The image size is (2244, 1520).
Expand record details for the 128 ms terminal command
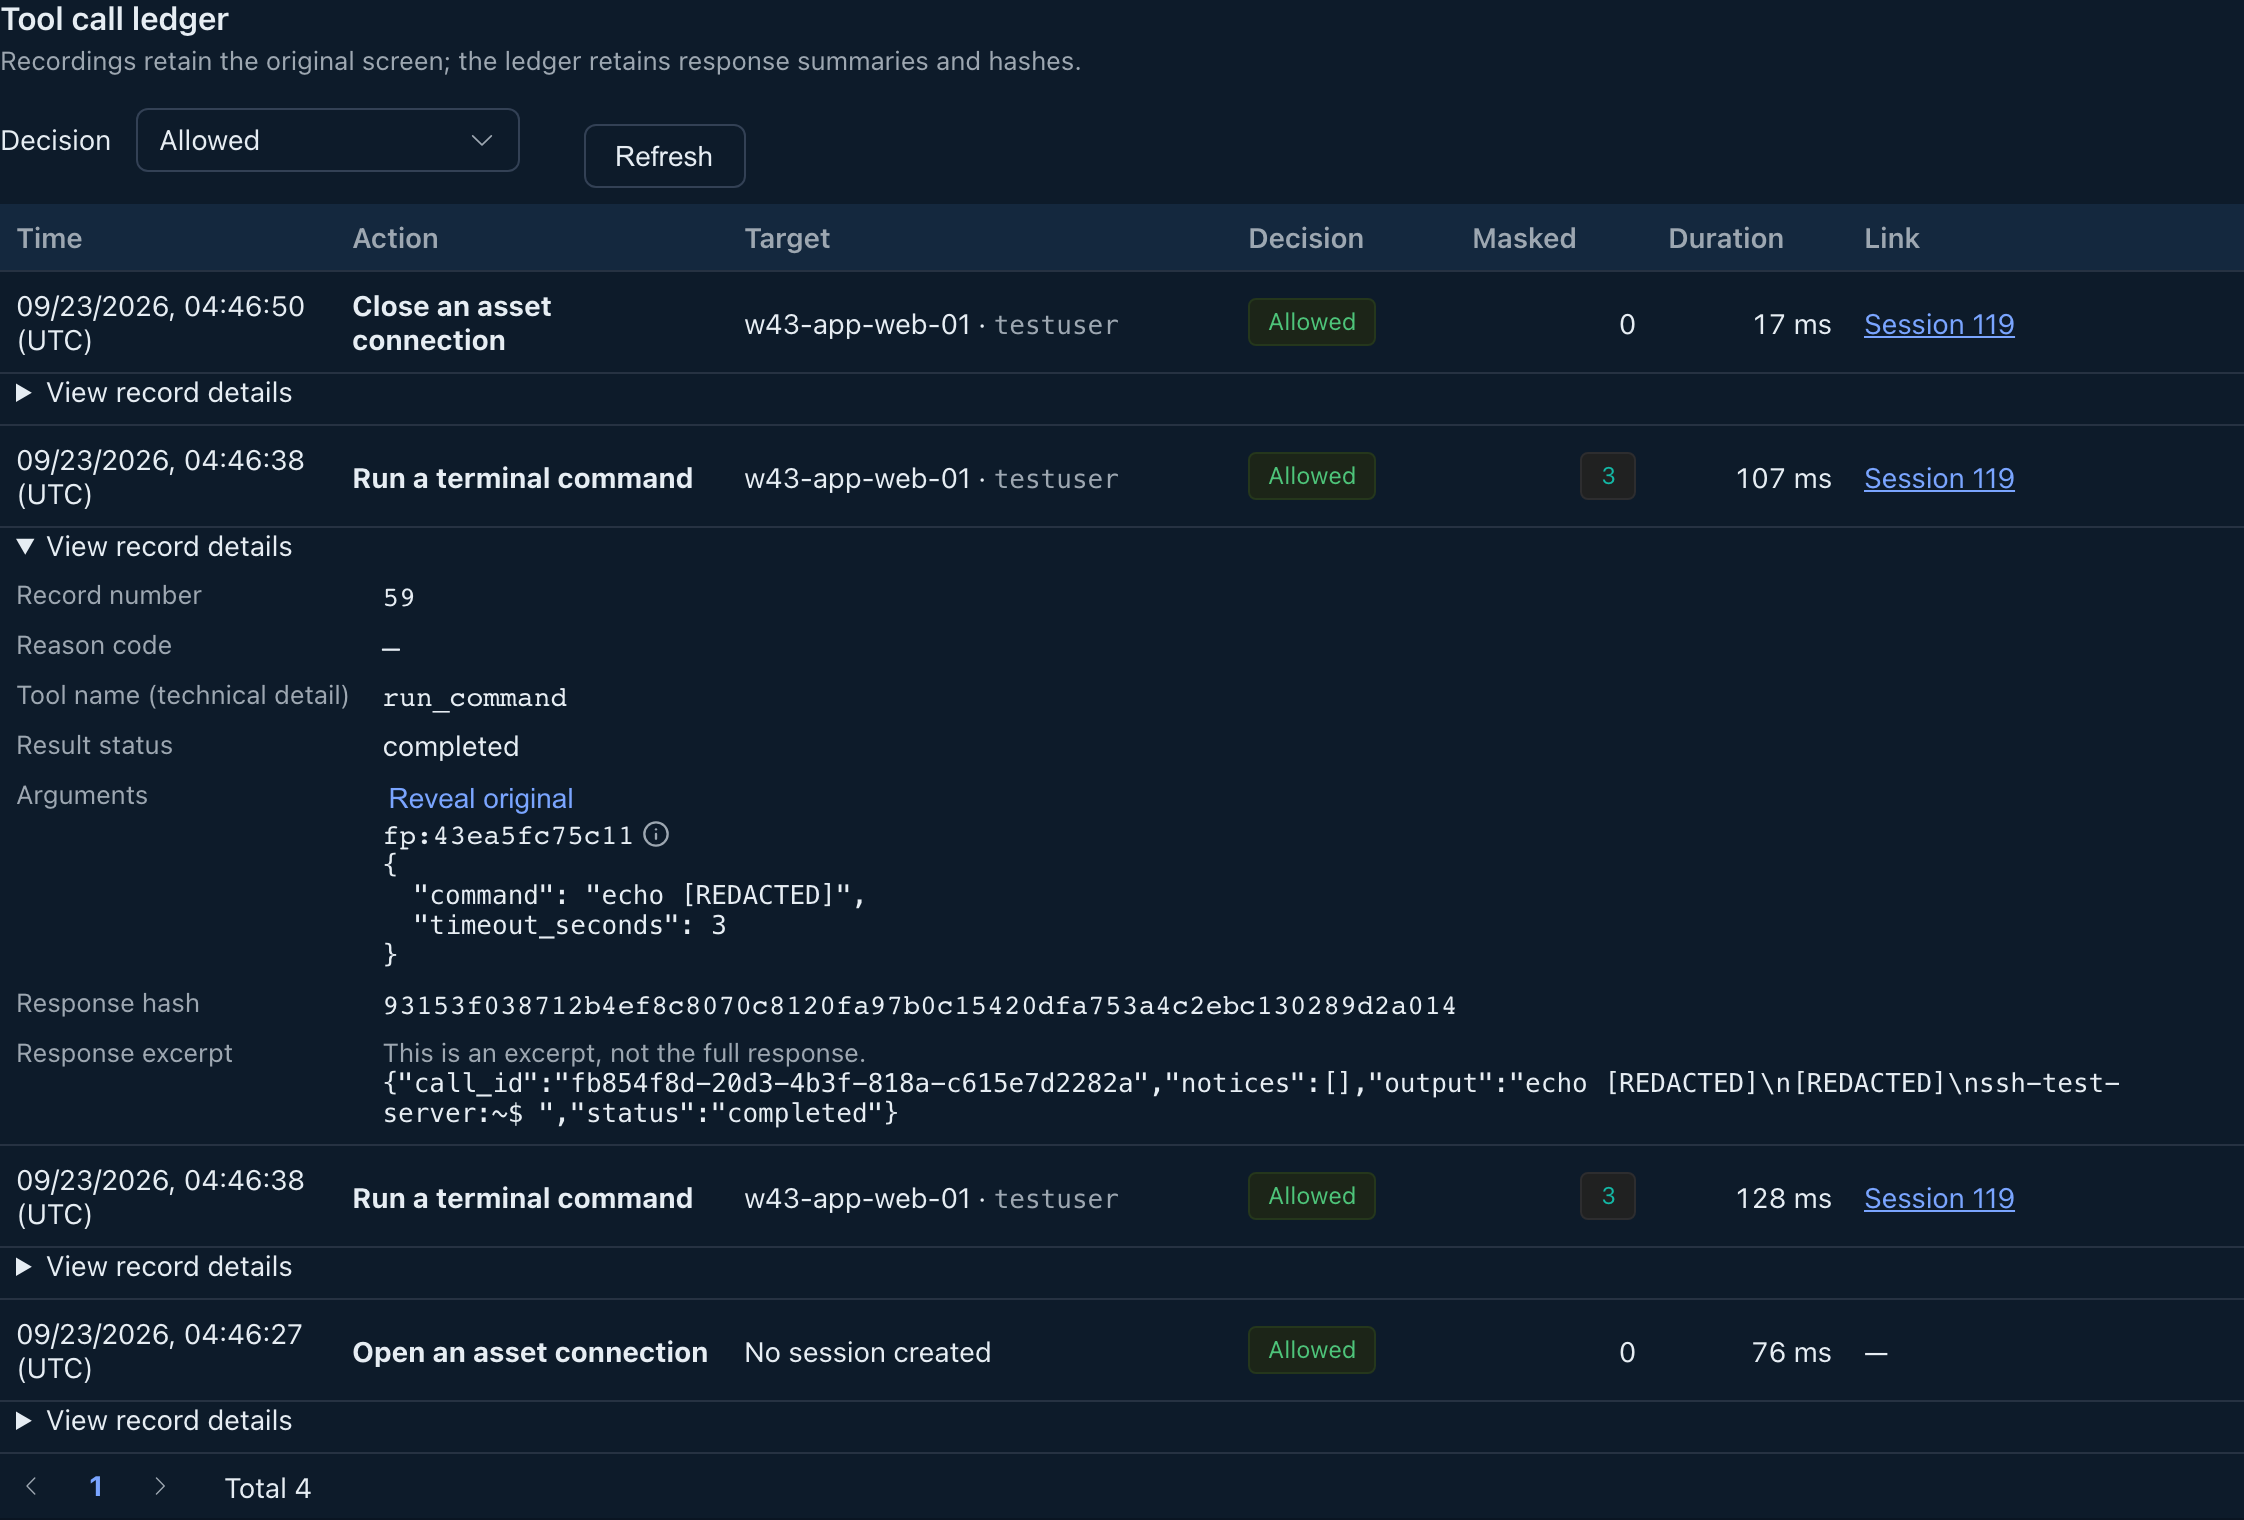[x=155, y=1266]
